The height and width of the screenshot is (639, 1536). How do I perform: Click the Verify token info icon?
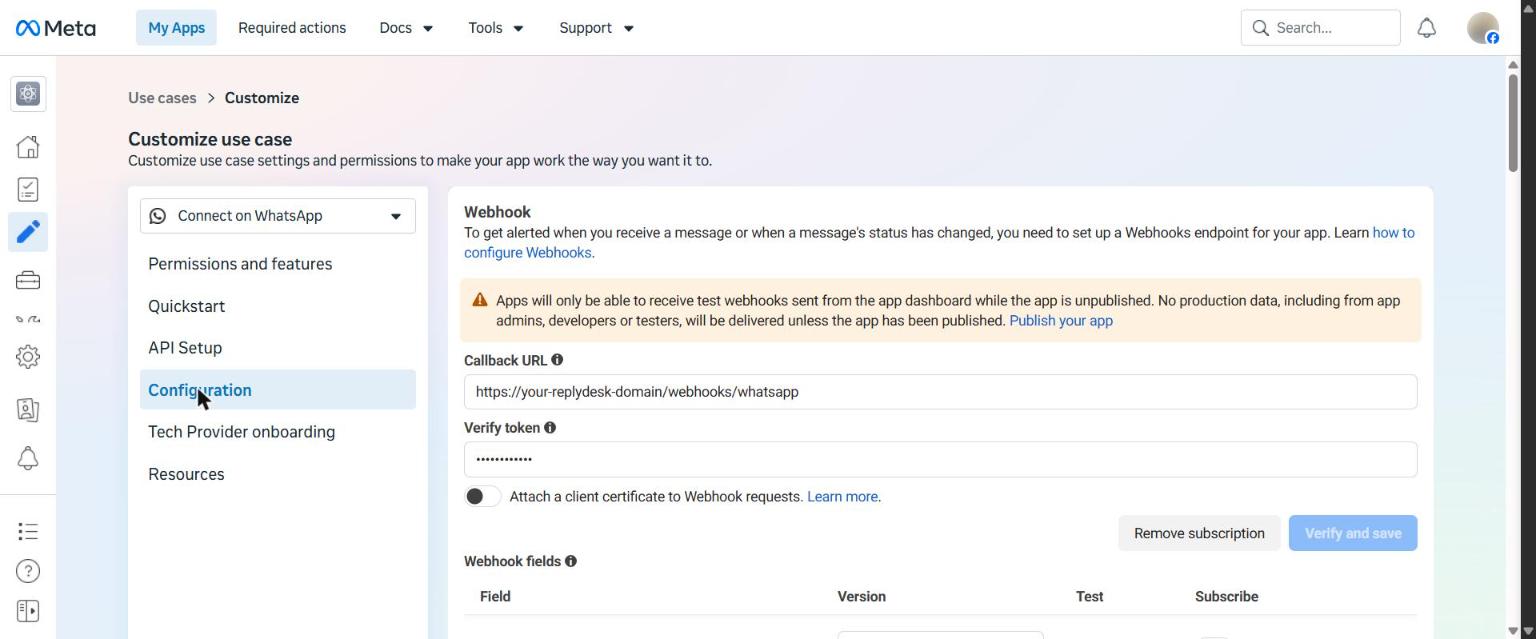coord(550,428)
